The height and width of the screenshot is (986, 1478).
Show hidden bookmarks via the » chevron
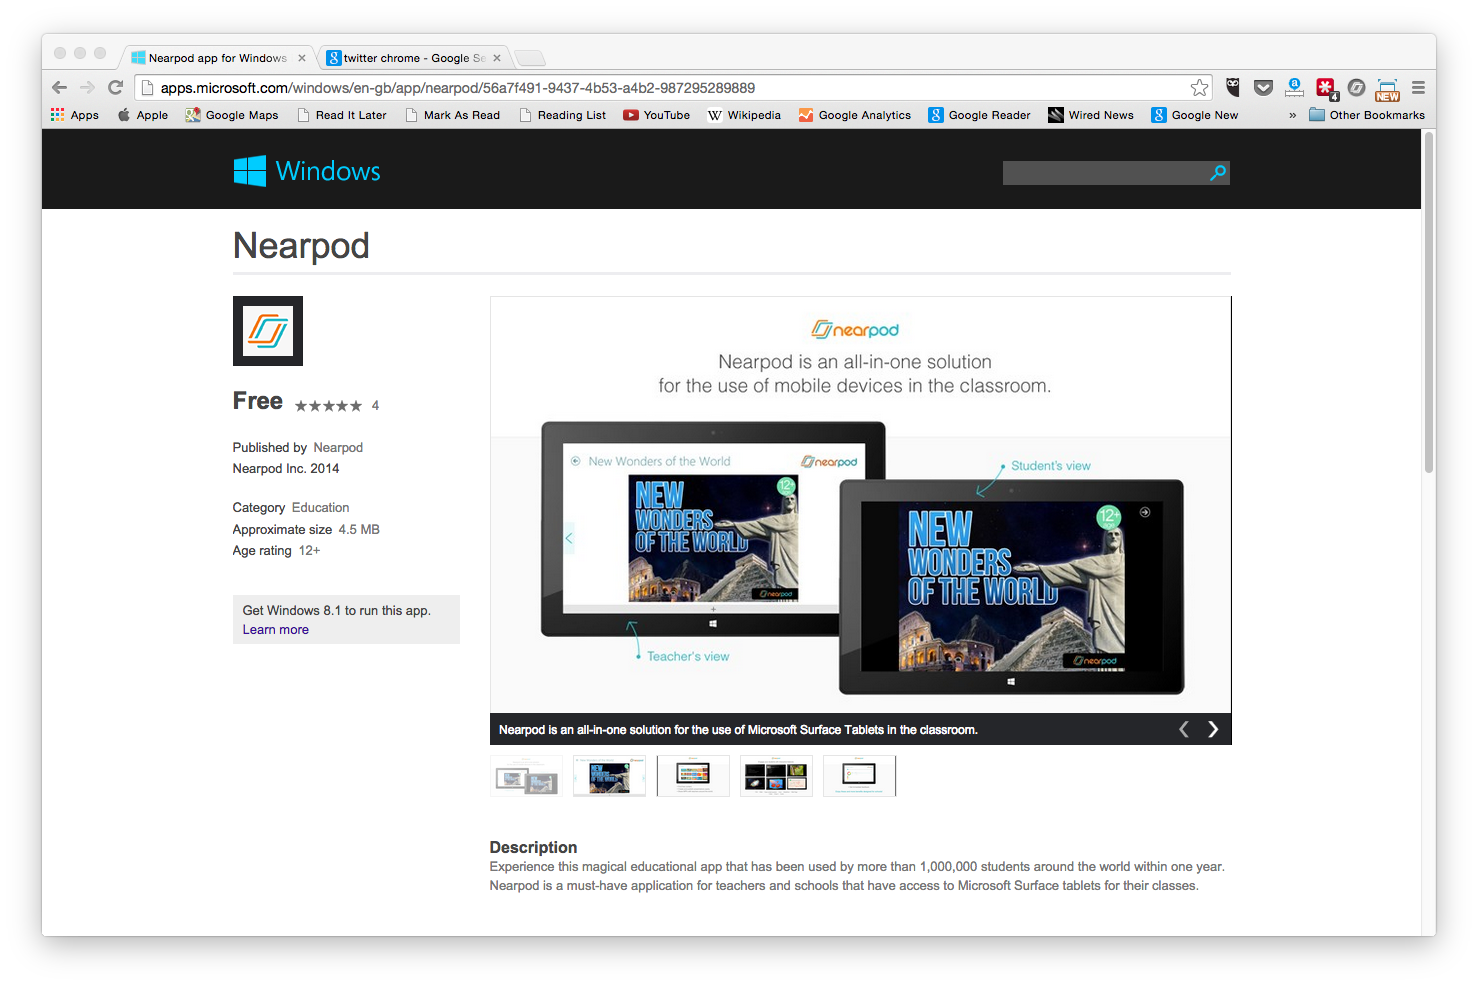1292,115
